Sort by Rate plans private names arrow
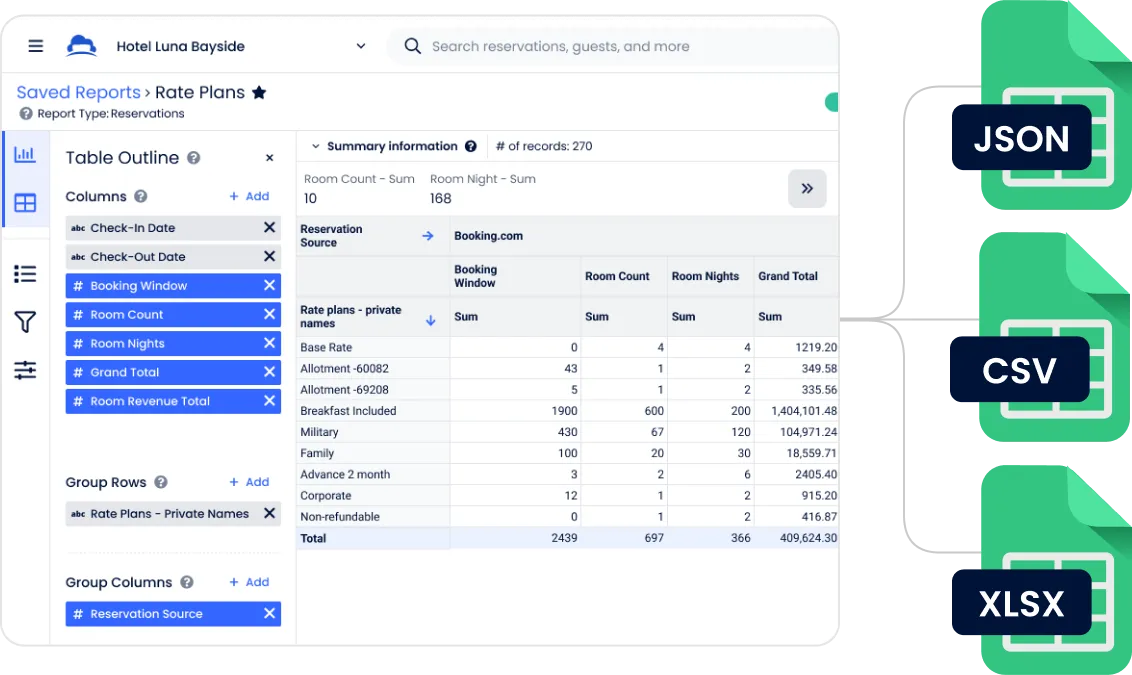Viewport: 1132px width, 675px height. 430,321
